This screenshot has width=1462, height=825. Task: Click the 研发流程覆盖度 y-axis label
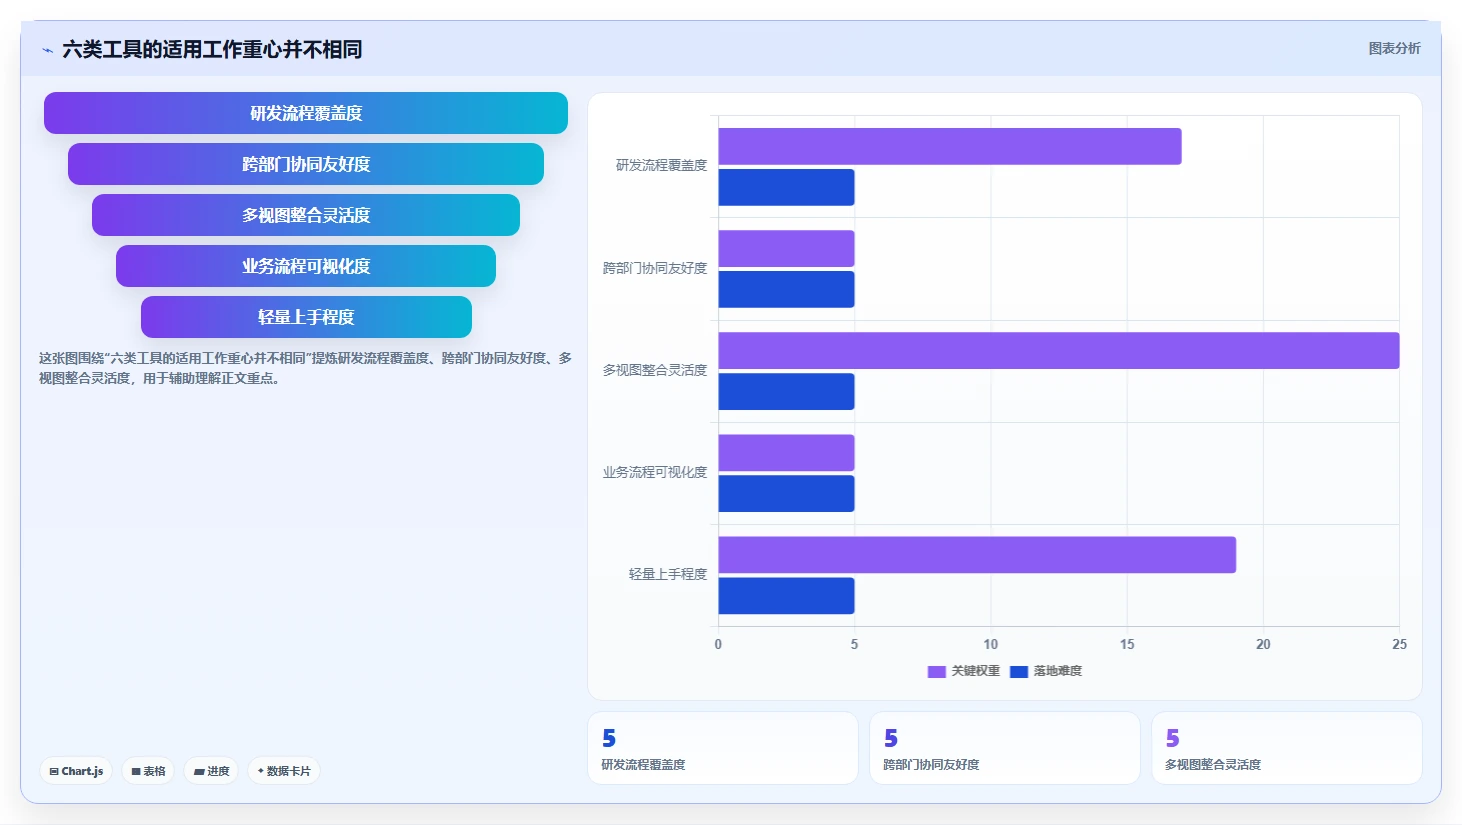[661, 166]
